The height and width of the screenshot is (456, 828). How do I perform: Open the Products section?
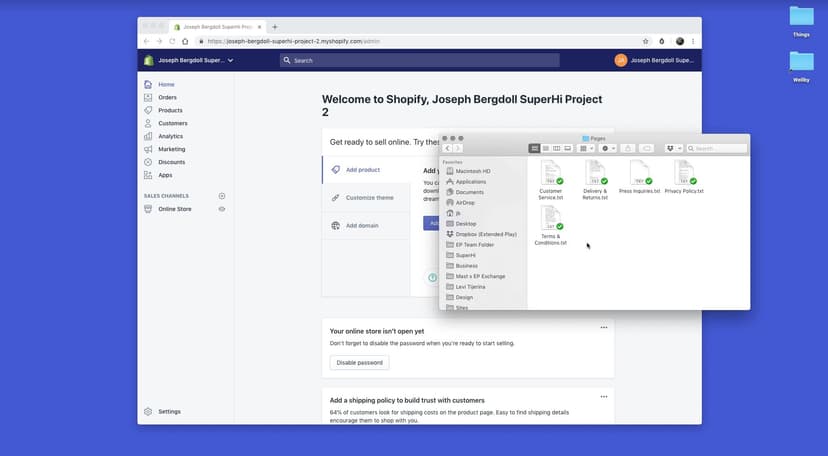tap(170, 110)
